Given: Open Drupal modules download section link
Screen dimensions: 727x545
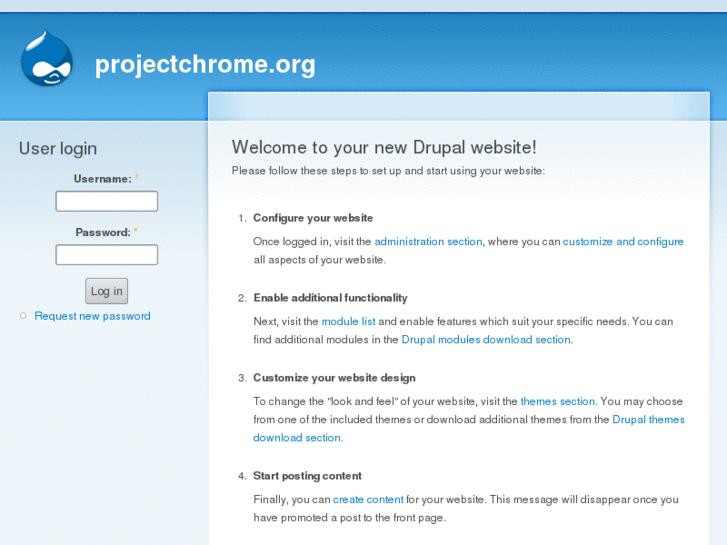Looking at the screenshot, I should [x=486, y=340].
